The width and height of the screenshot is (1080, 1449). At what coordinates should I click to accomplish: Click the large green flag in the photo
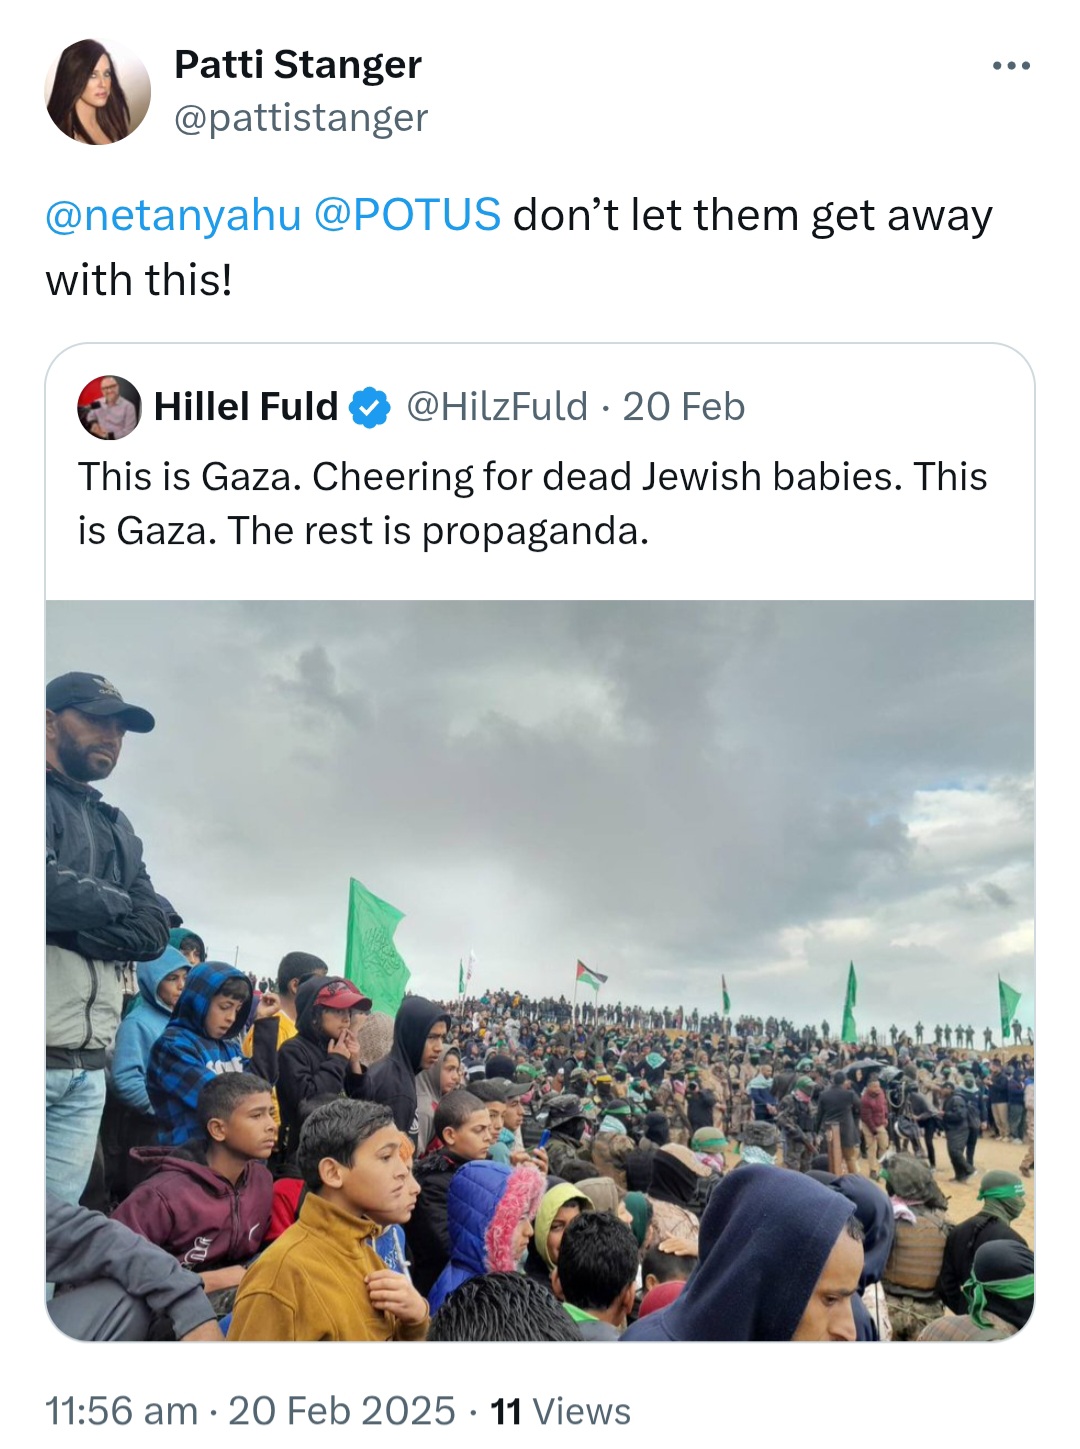376,946
